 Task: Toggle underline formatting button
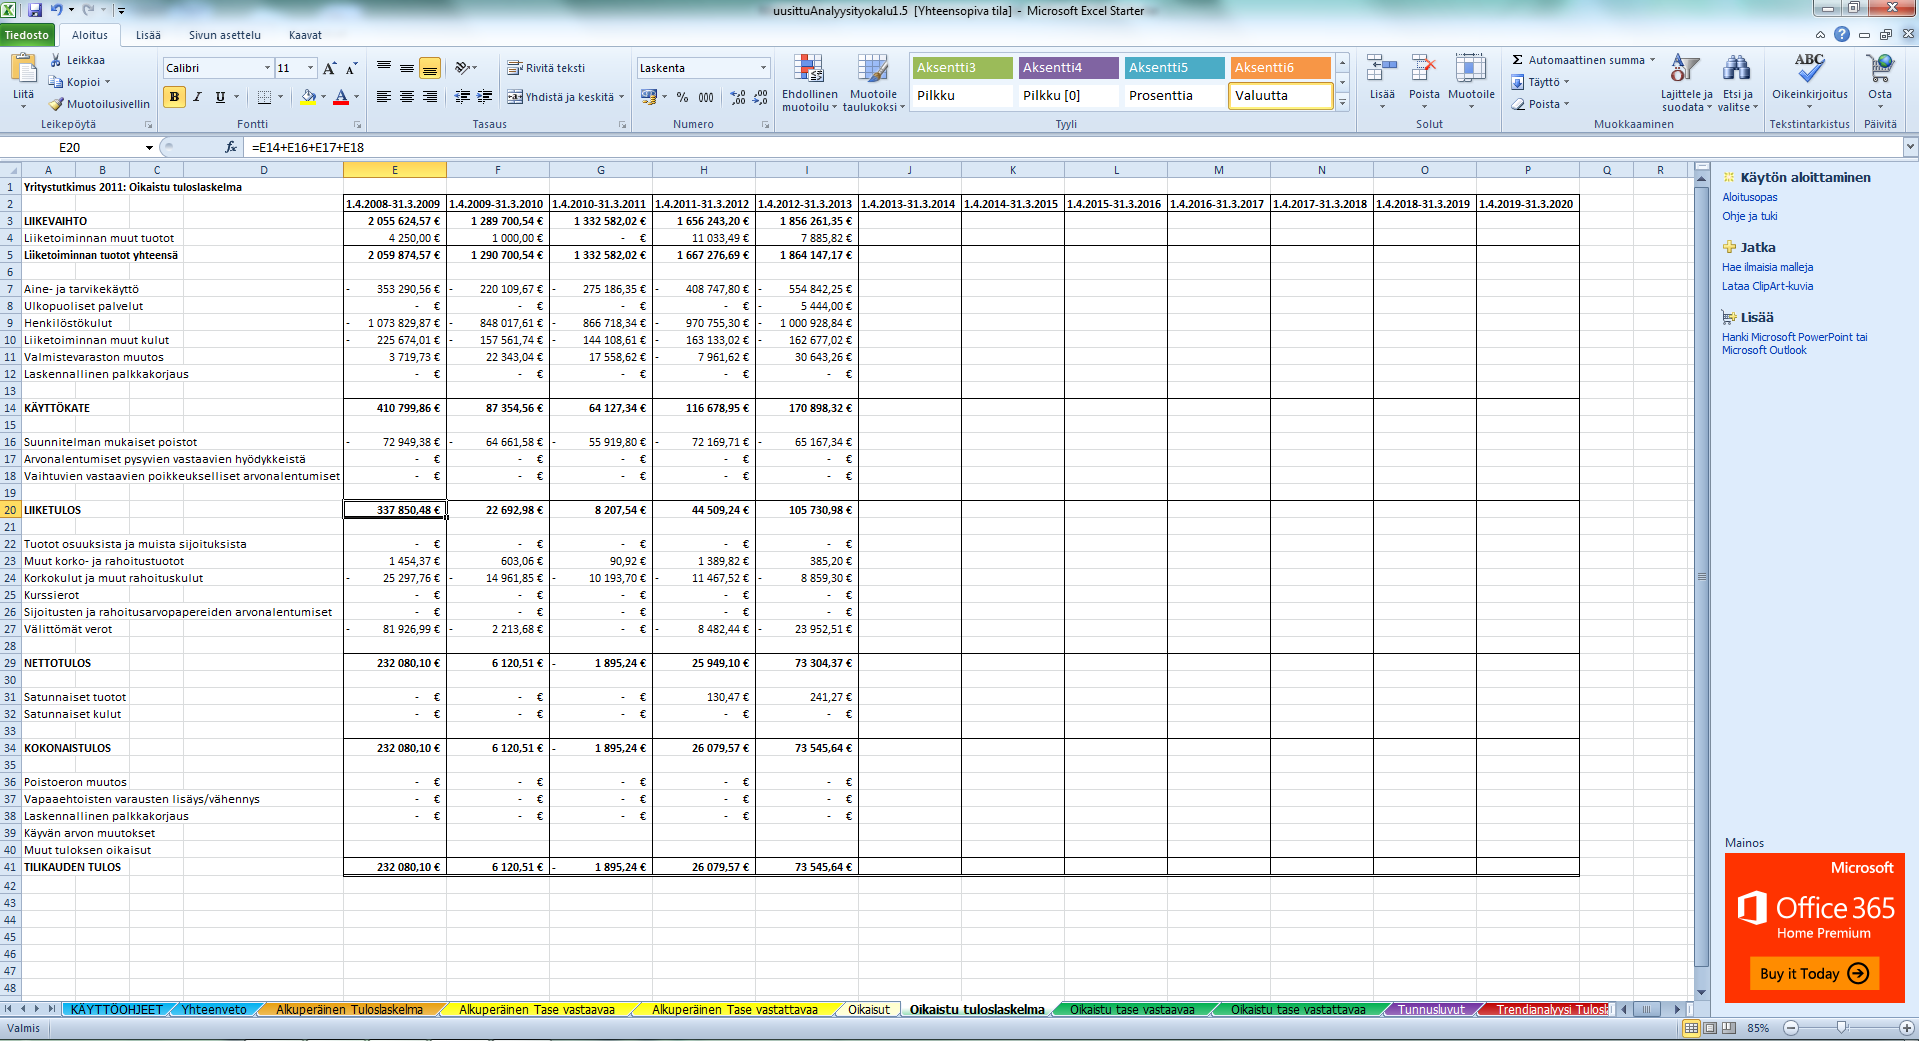[220, 97]
